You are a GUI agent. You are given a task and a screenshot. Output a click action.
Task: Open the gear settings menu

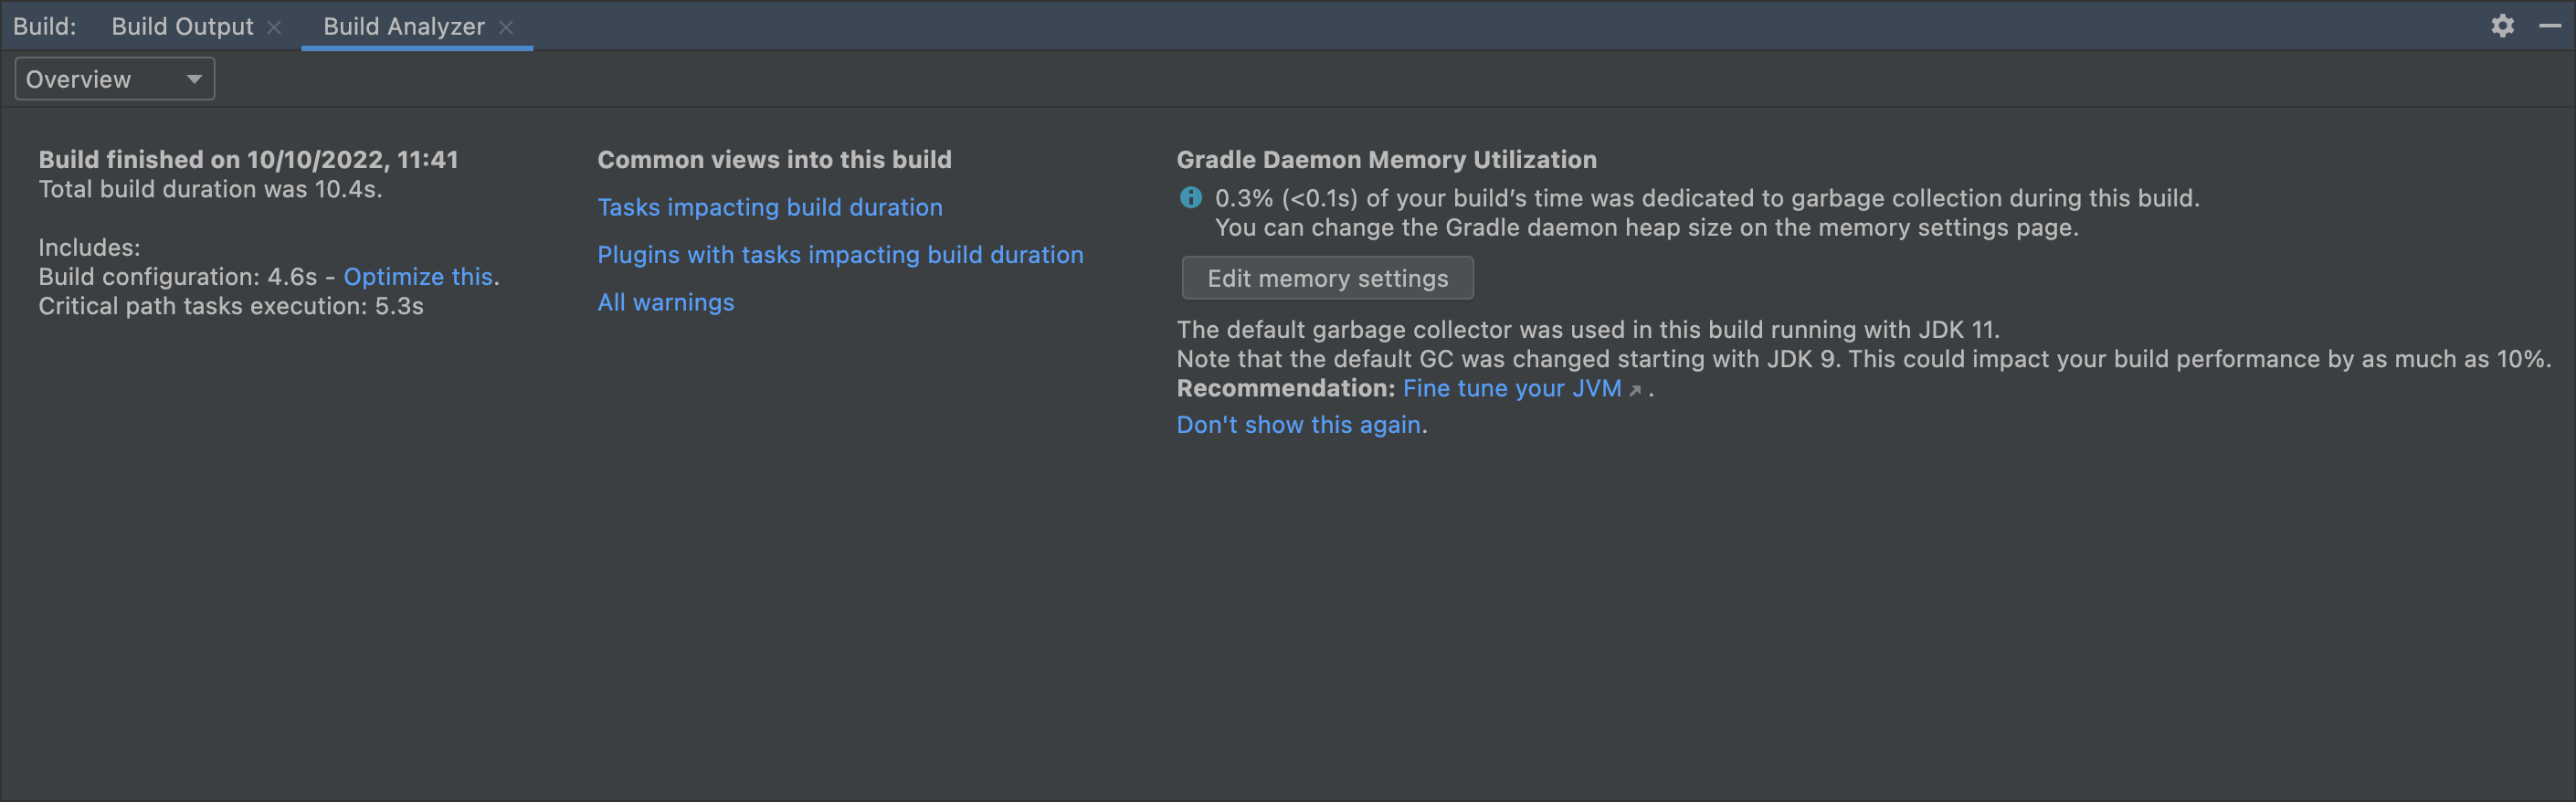point(2502,26)
